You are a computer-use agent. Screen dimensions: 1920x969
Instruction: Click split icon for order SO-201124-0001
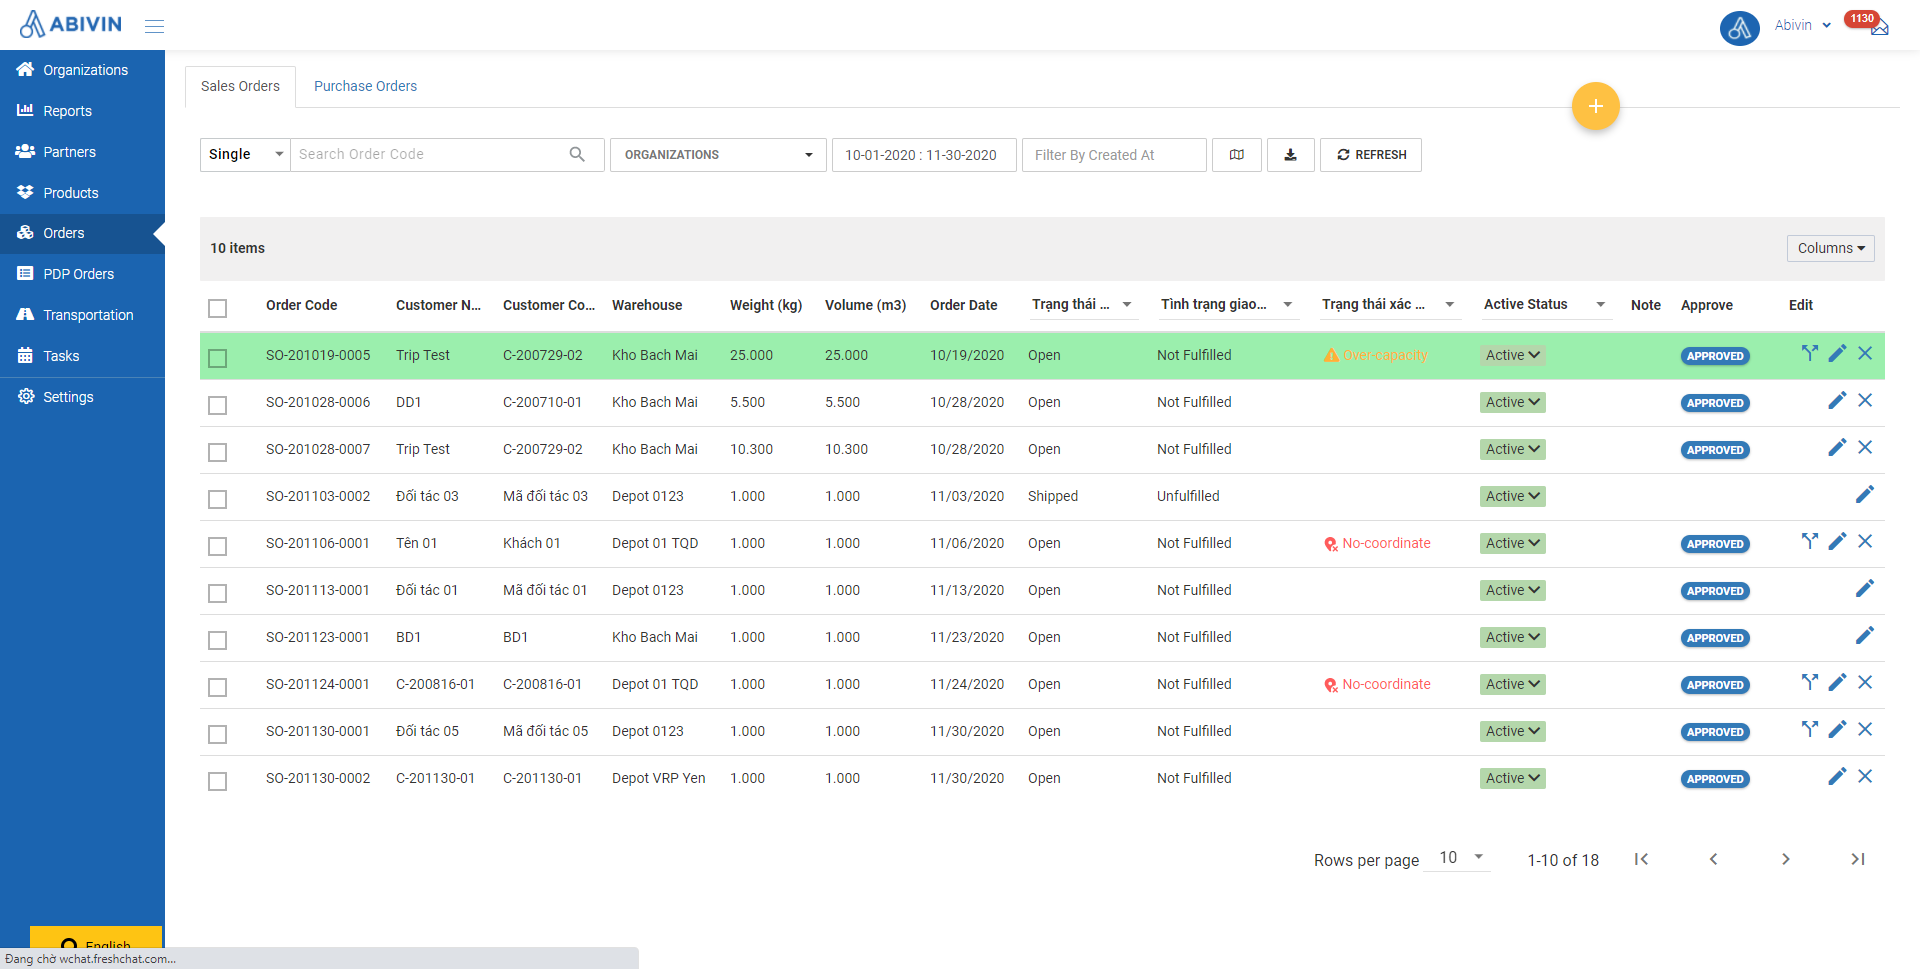[1809, 682]
